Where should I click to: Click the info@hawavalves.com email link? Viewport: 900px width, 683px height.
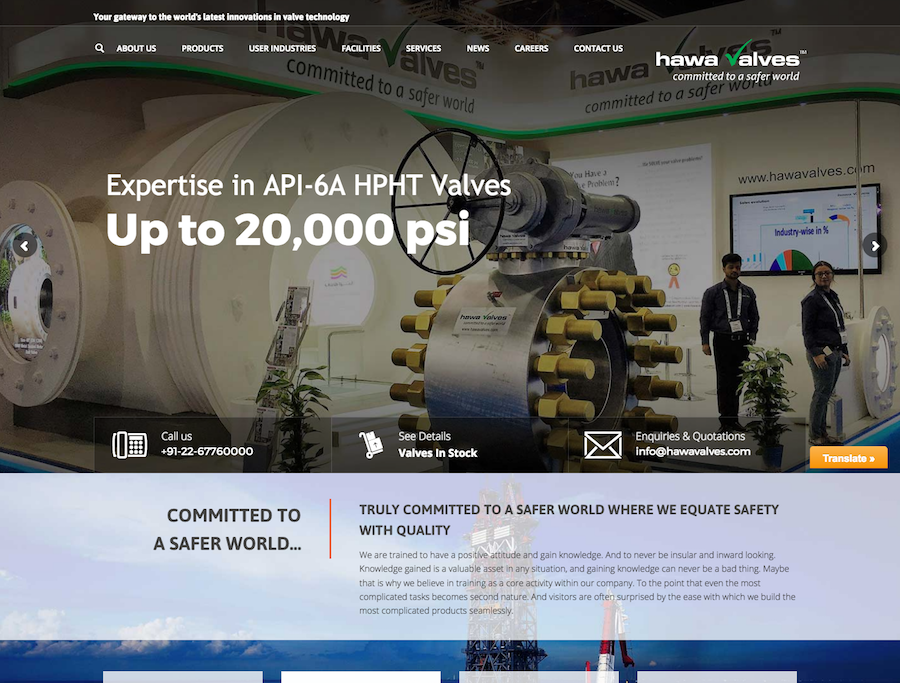click(x=692, y=452)
